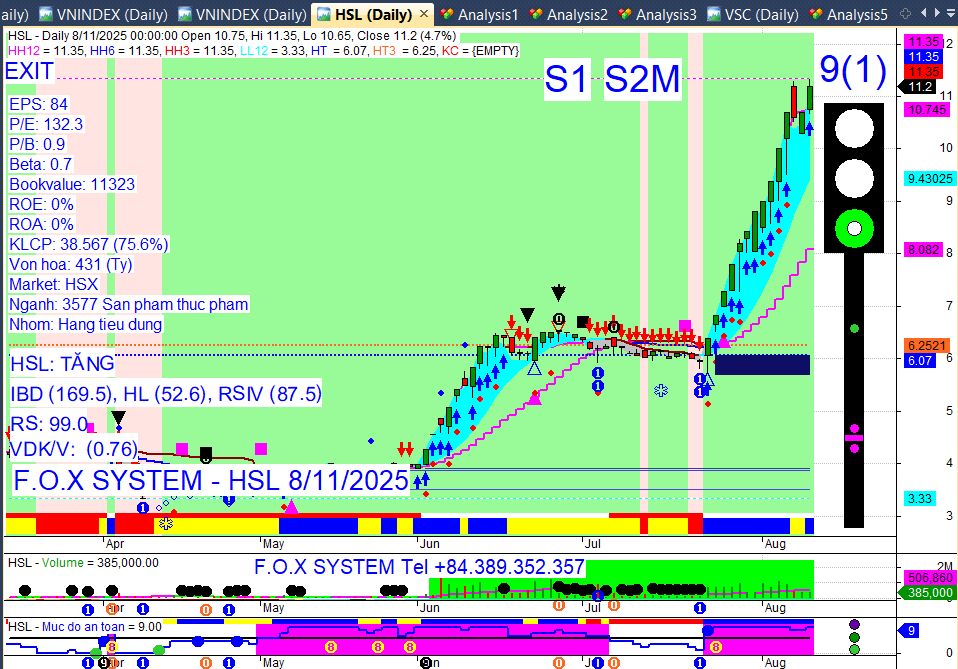Screen dimensions: 958x669
Task: Click the Jun label on price chart axis
Action: 429,544
